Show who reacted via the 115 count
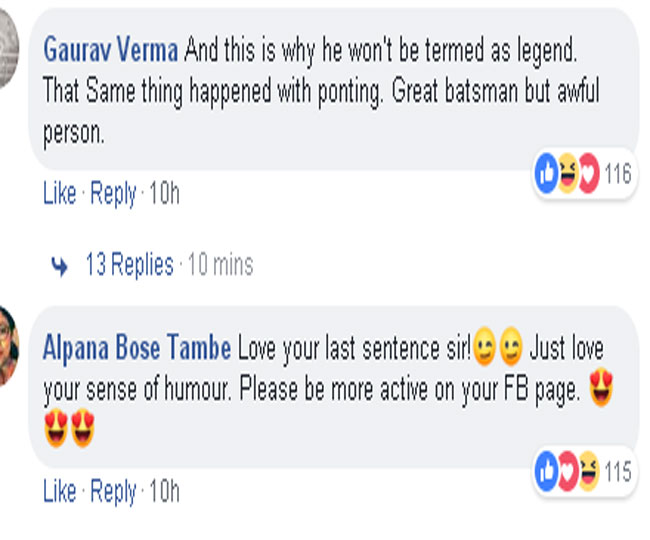The image size is (650, 540). pyautogui.click(x=618, y=472)
